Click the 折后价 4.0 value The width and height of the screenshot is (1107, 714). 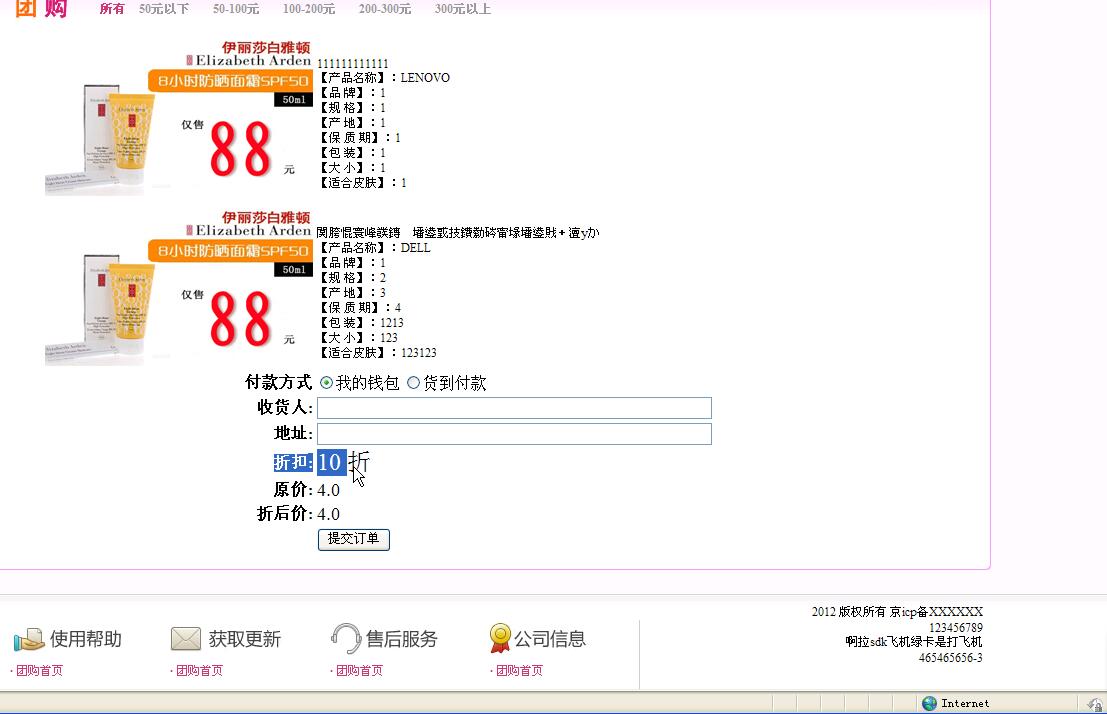coord(328,514)
